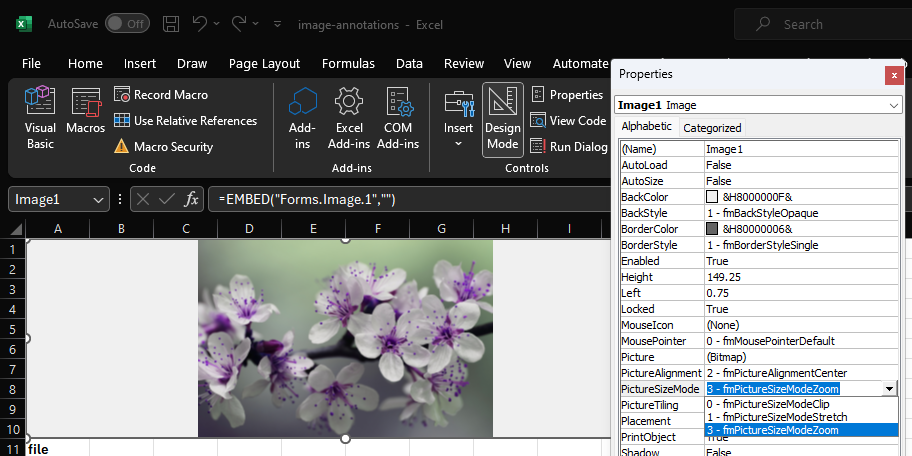Expand the Image1 object selector dropdown
The height and width of the screenshot is (456, 912).
click(x=892, y=105)
